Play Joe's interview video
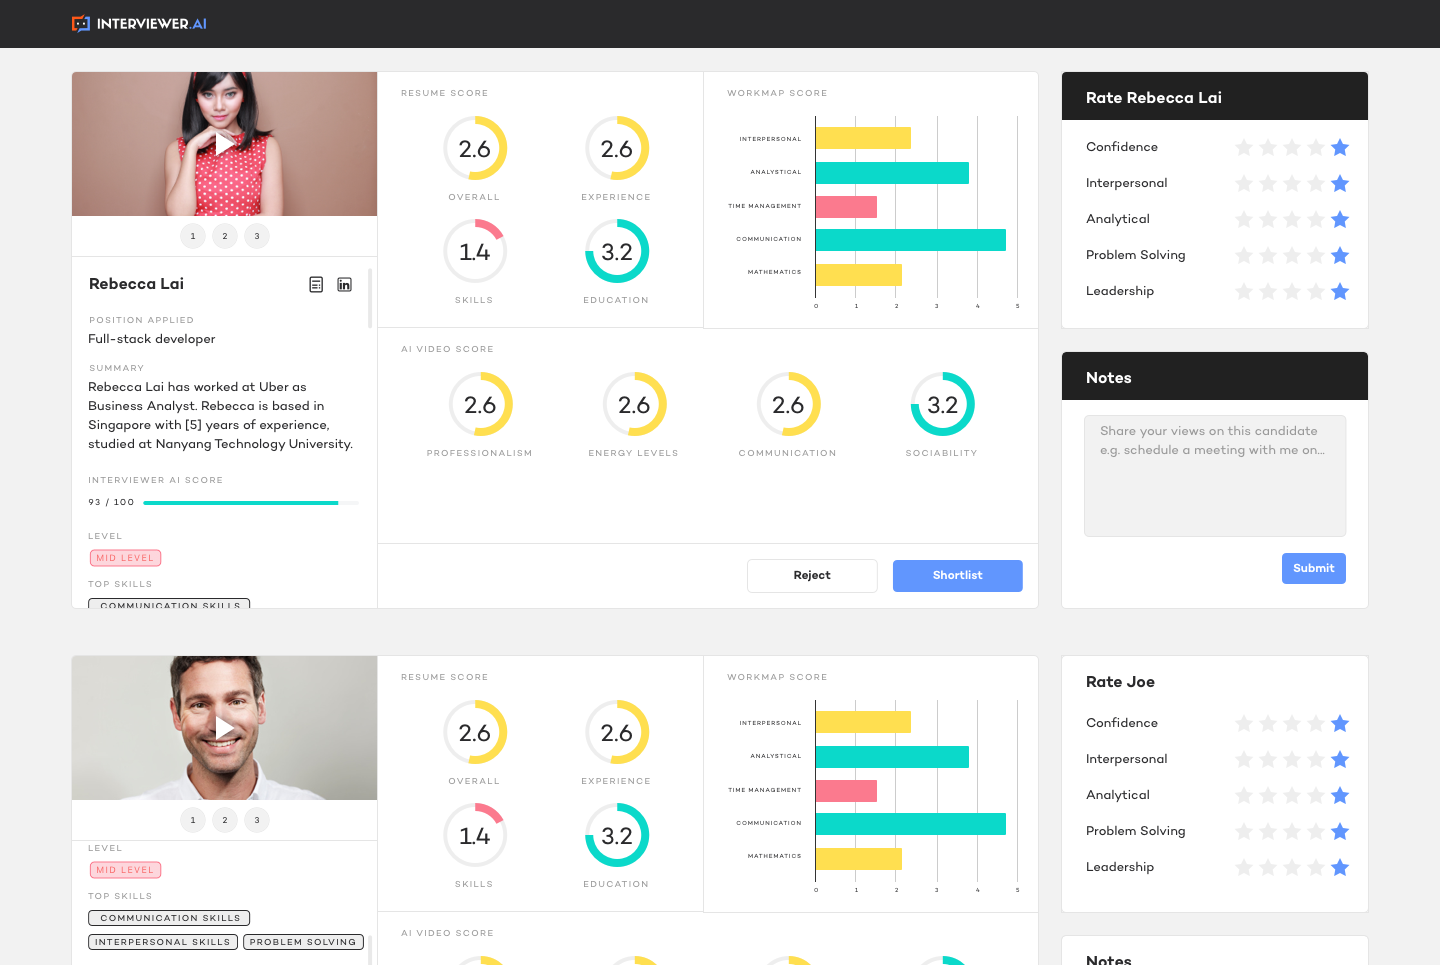Viewport: 1440px width, 965px height. point(225,728)
